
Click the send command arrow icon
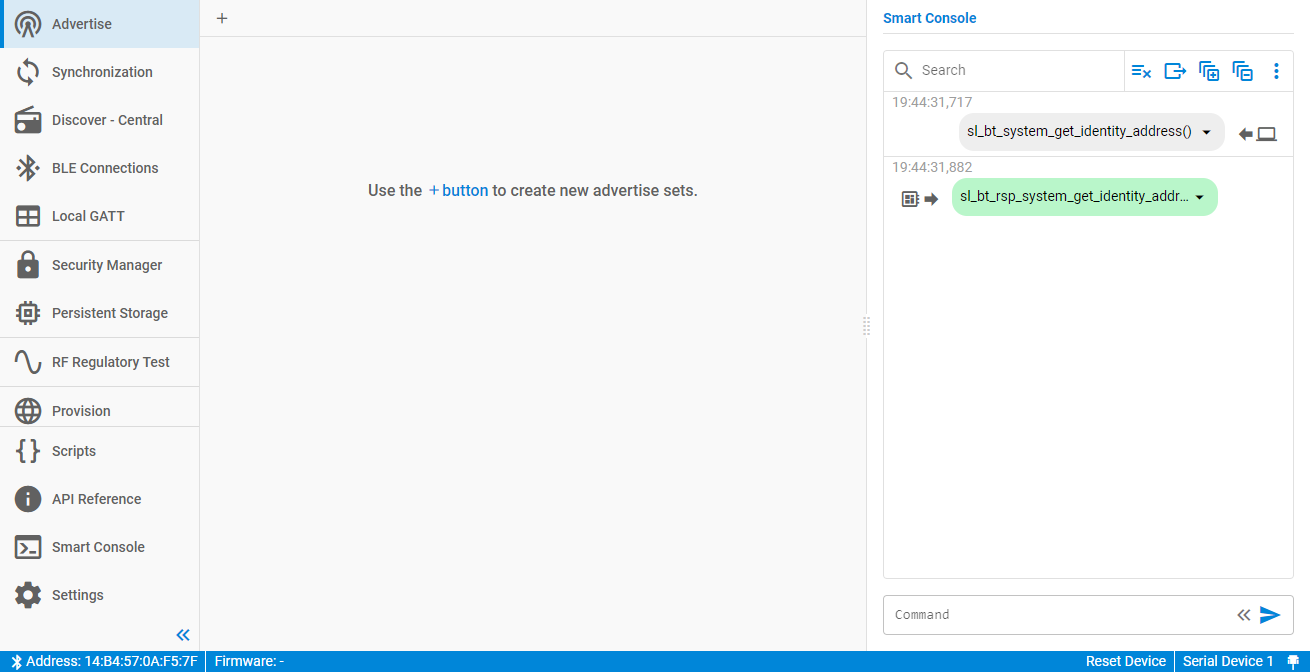pyautogui.click(x=1270, y=615)
